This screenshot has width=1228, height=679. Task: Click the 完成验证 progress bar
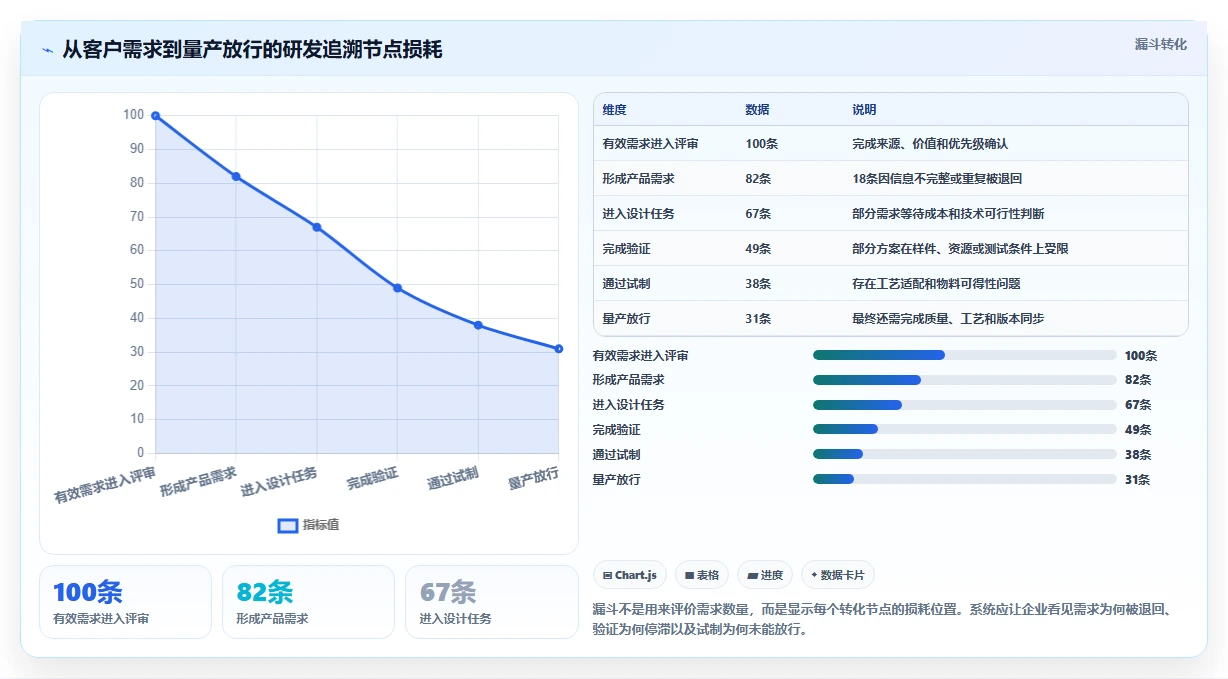[965, 430]
